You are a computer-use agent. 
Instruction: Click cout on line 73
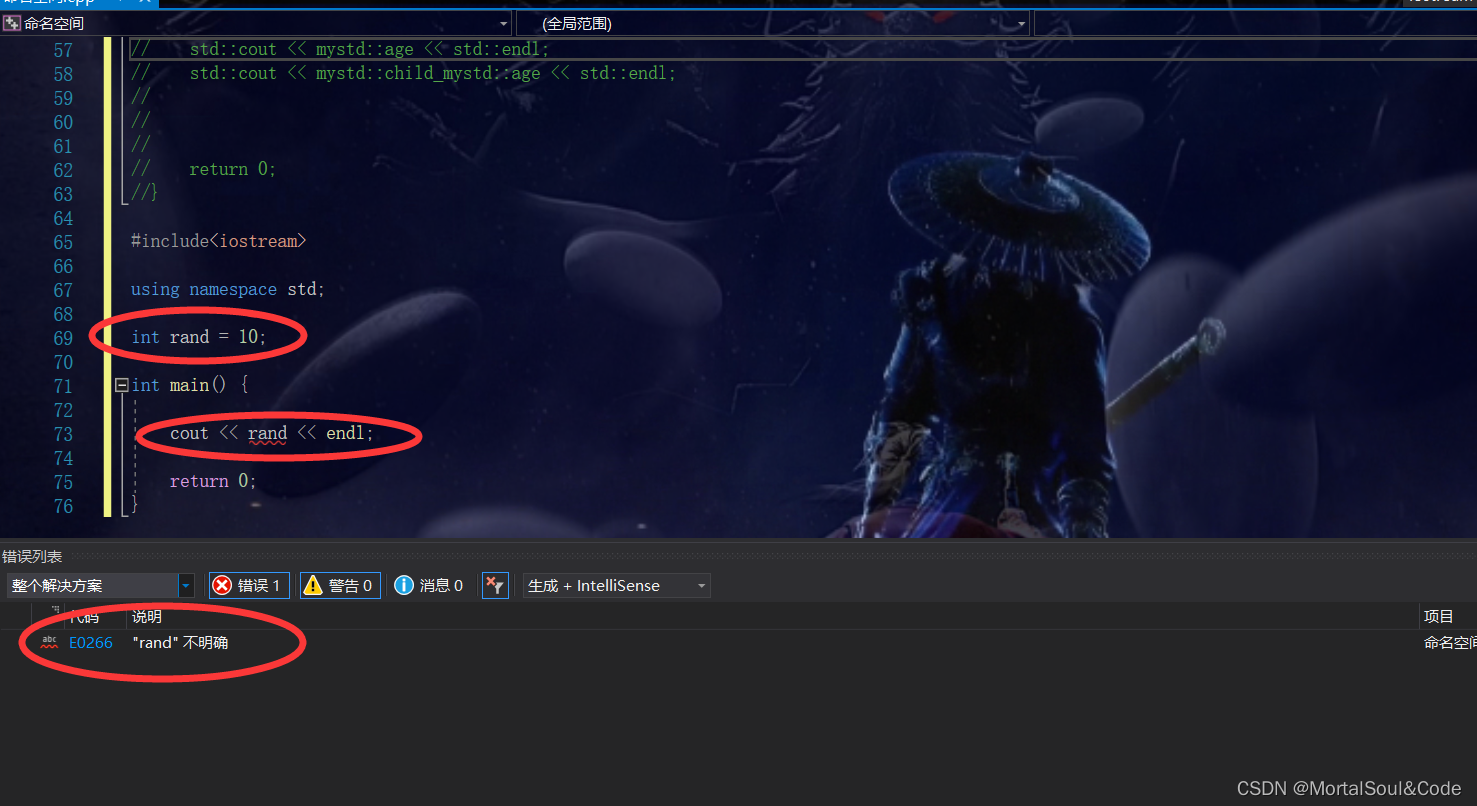189,433
